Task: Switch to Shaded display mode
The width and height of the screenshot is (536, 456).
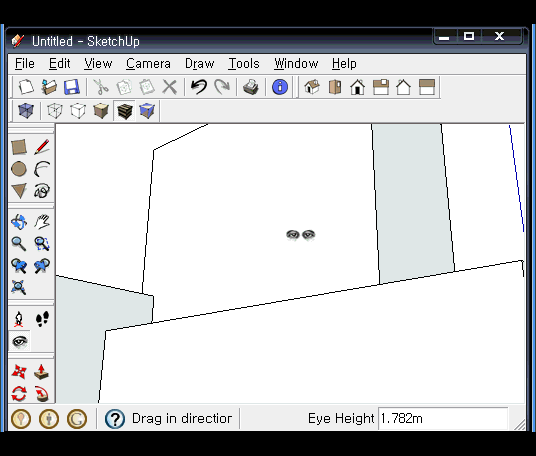Action: [x=101, y=111]
